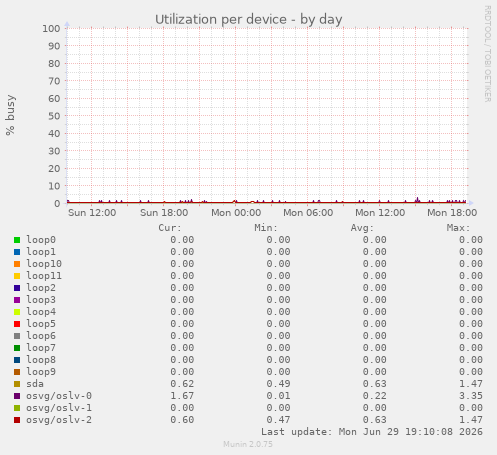Click the '% busy' y-axis label
This screenshot has width=497, height=455.
point(10,115)
